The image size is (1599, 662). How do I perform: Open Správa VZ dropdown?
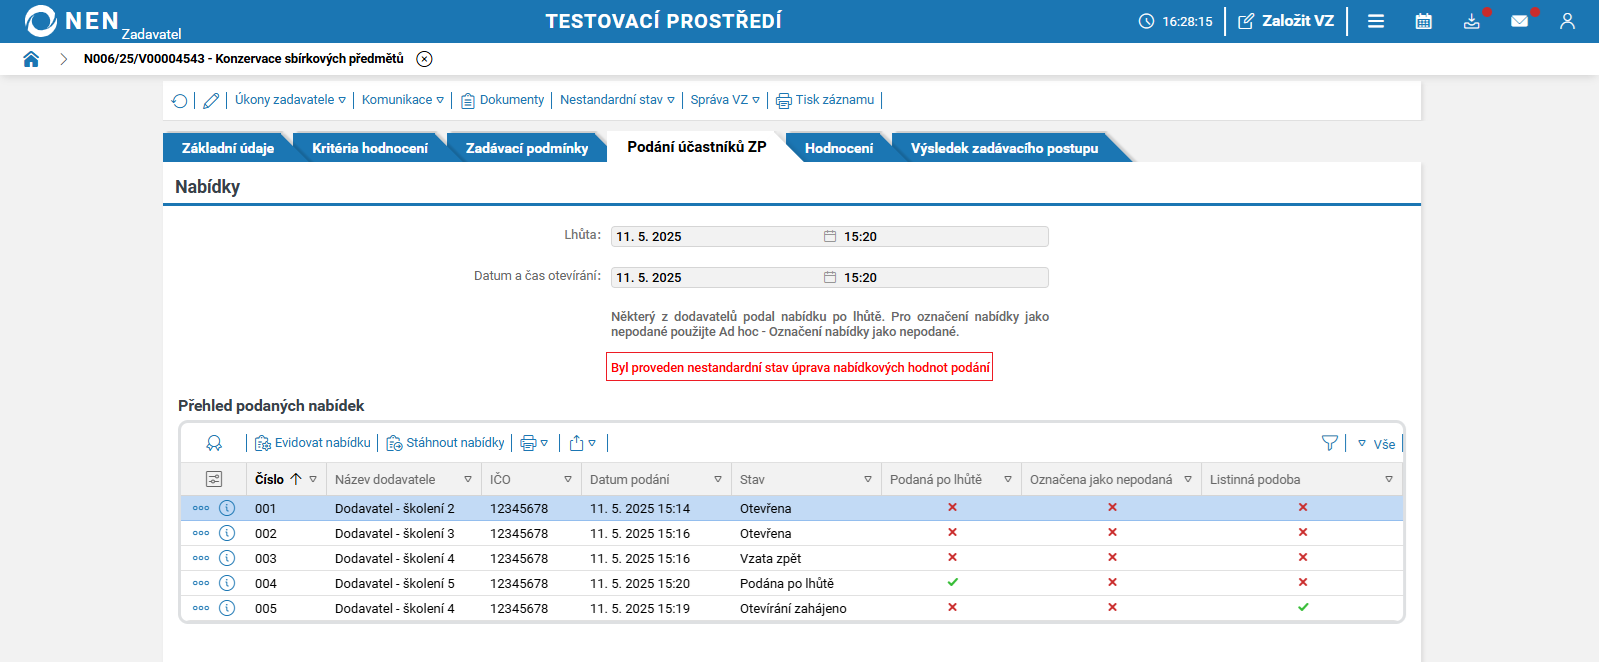click(725, 100)
